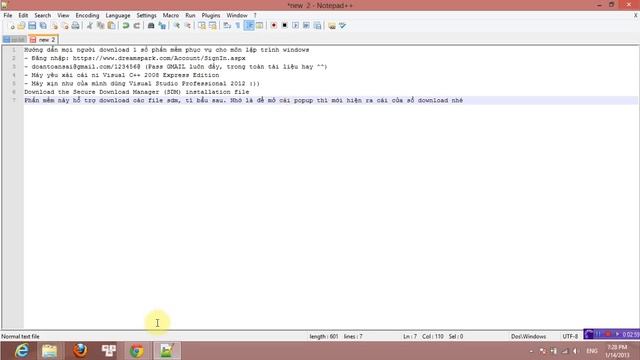
Task: Close document with menu bar X
Action: click(x=636, y=16)
